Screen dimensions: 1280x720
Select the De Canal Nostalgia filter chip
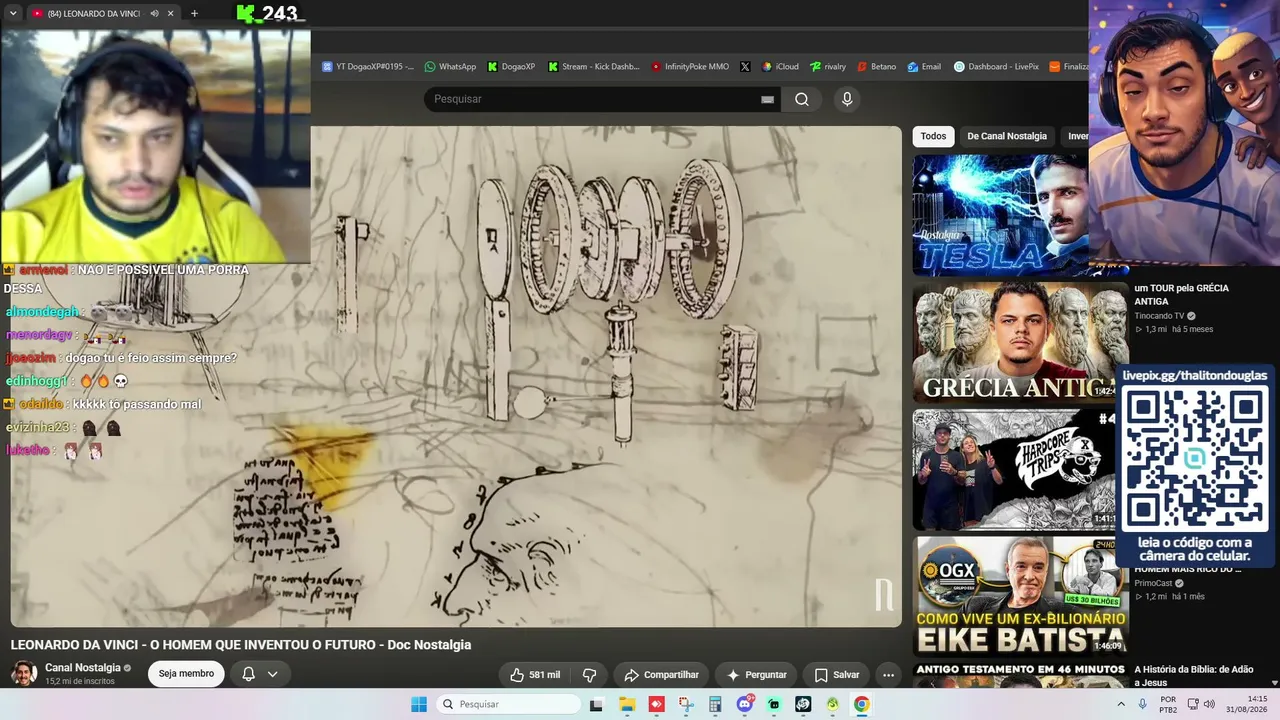tap(1007, 136)
